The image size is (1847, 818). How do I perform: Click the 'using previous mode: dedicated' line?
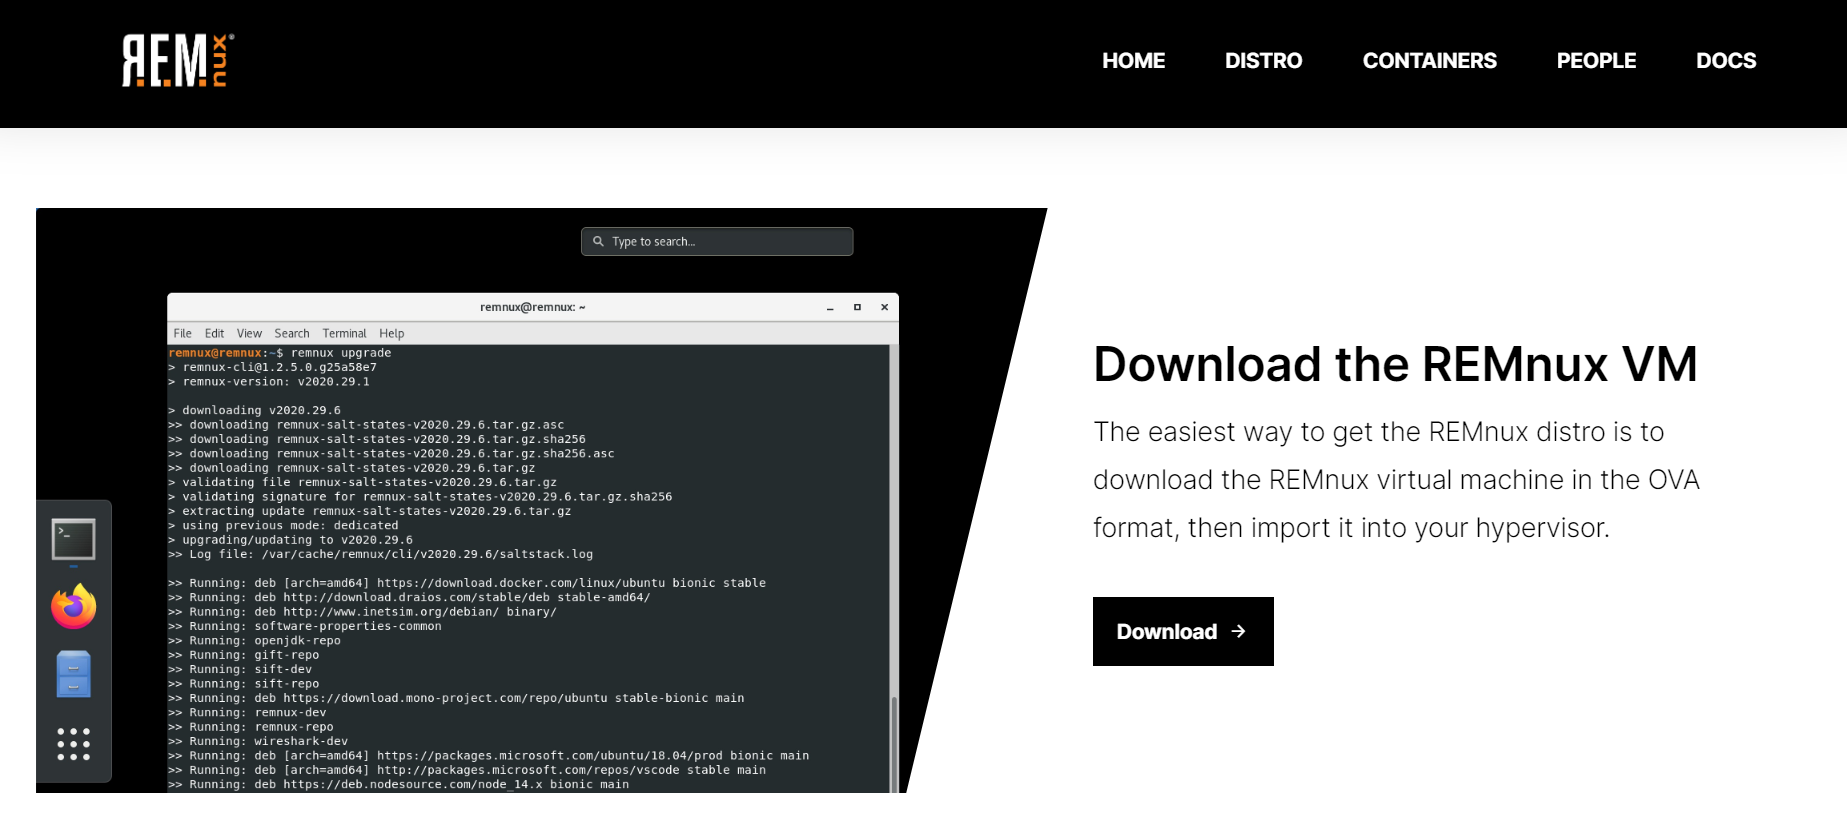coord(283,525)
